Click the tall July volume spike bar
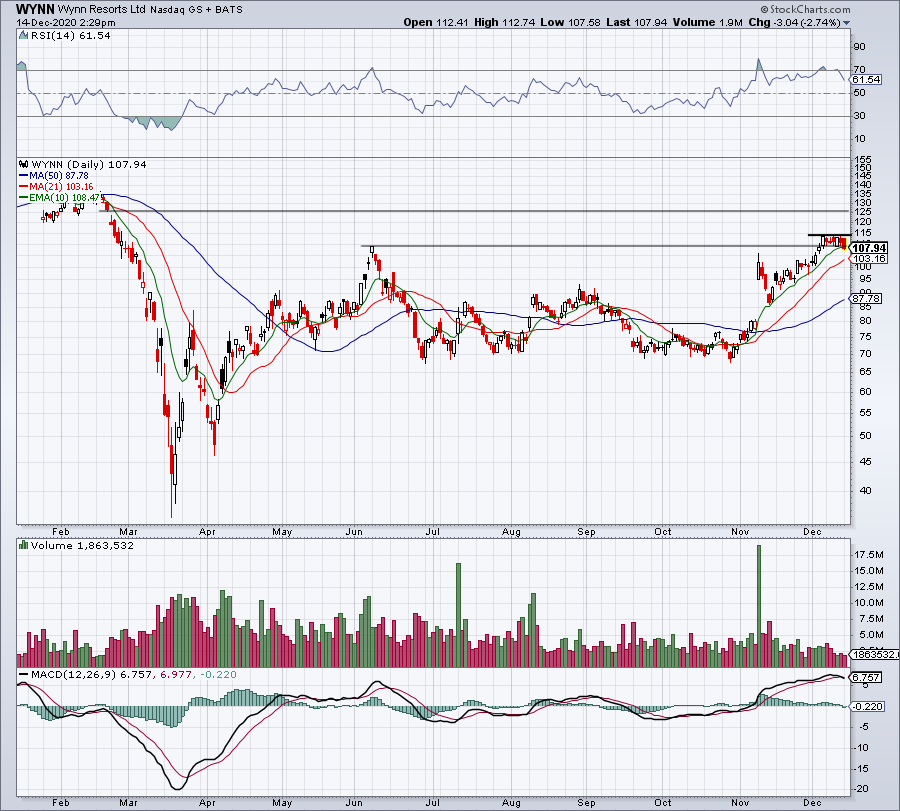 (x=459, y=615)
